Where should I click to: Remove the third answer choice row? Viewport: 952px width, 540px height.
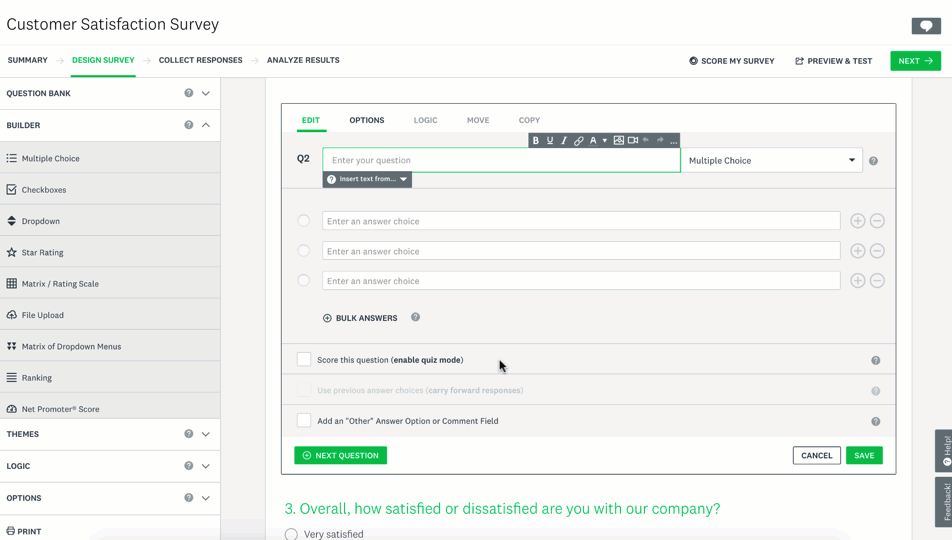(x=877, y=281)
